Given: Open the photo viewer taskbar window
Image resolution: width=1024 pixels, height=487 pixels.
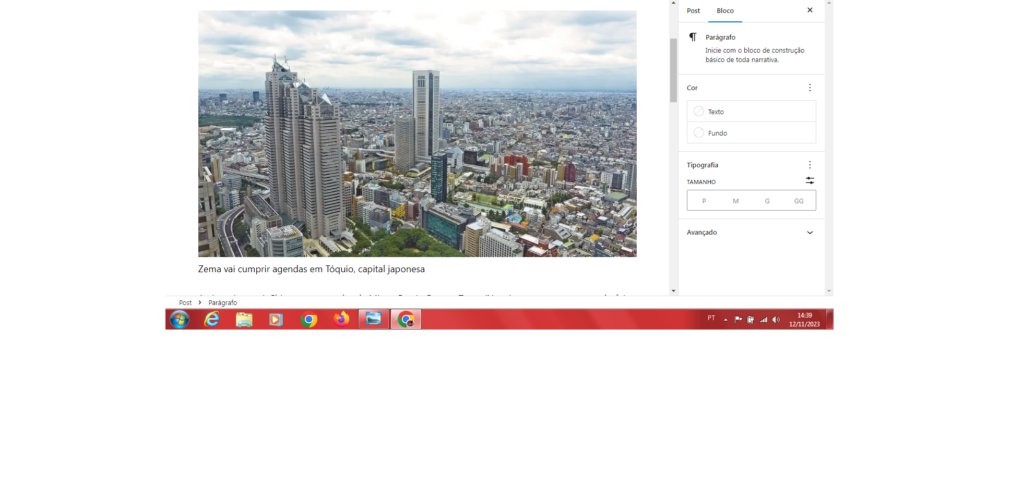Looking at the screenshot, I should tap(374, 319).
